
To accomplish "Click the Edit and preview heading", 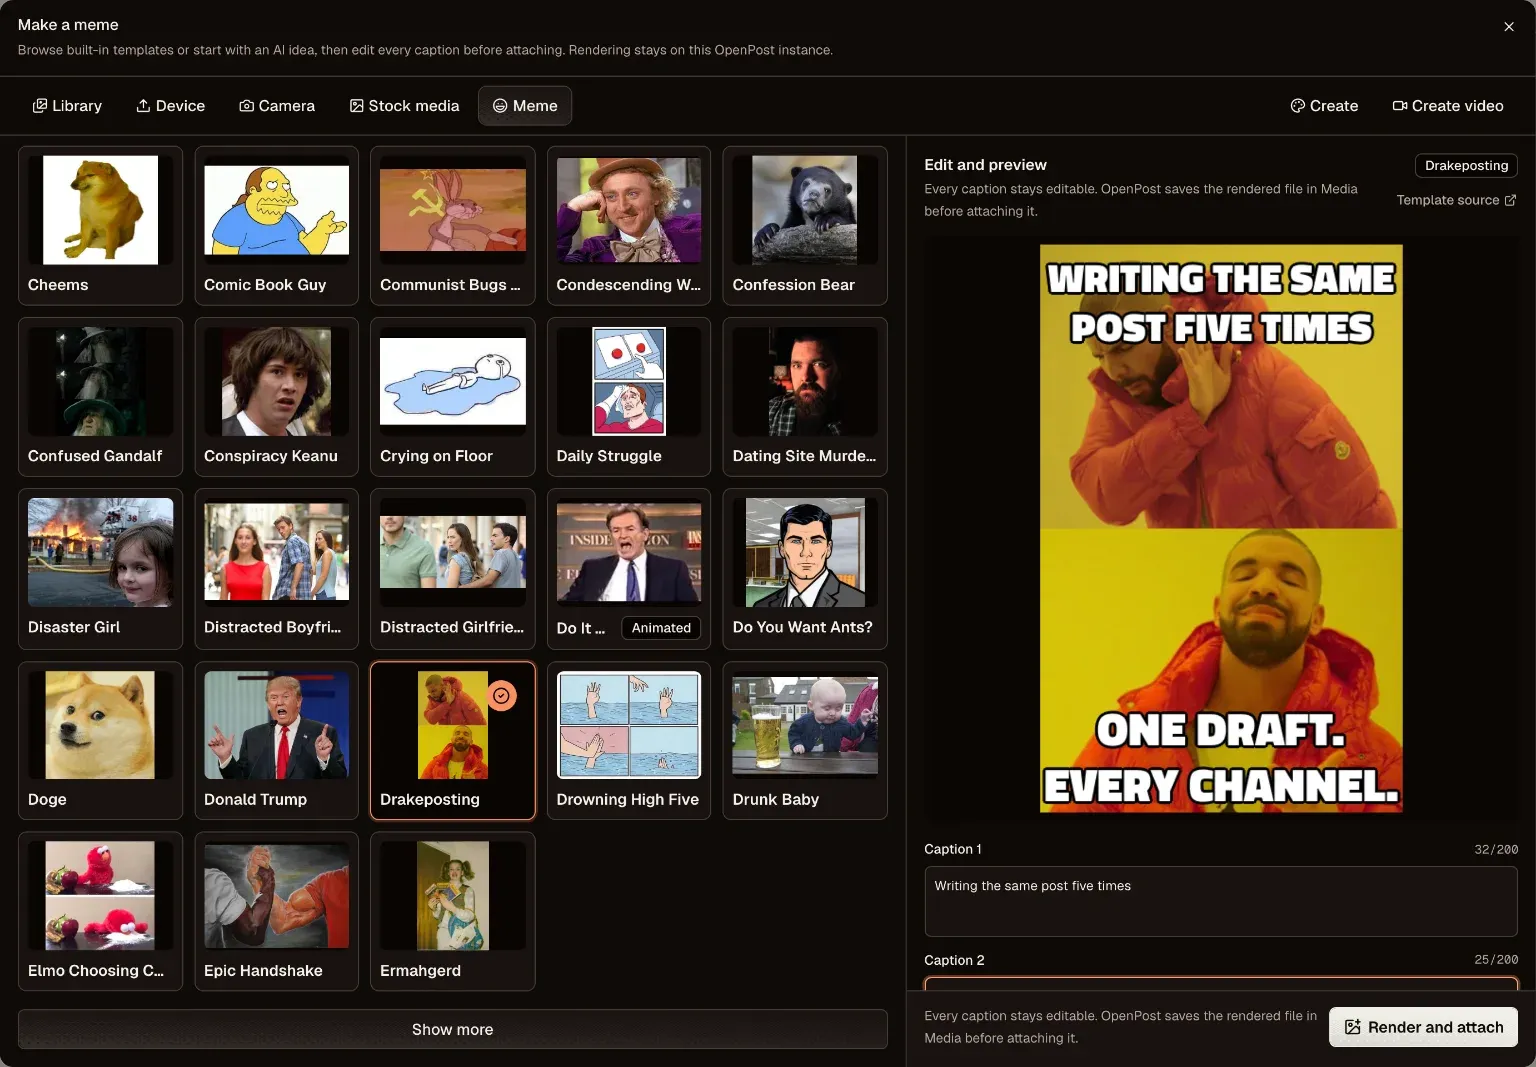I will click(985, 165).
